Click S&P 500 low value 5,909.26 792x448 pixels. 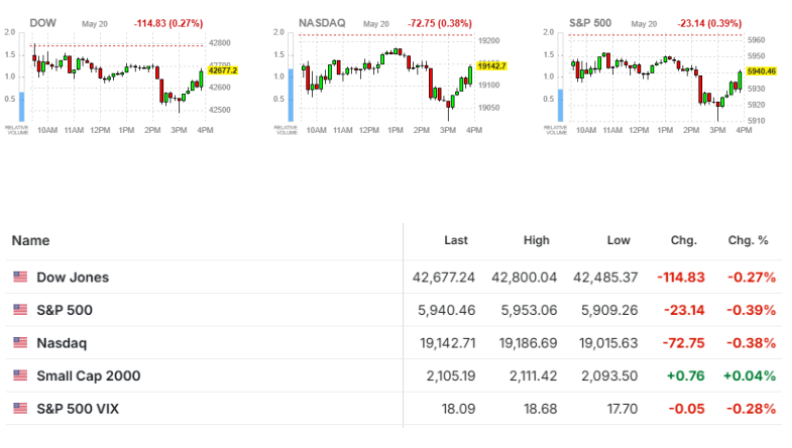coord(609,310)
